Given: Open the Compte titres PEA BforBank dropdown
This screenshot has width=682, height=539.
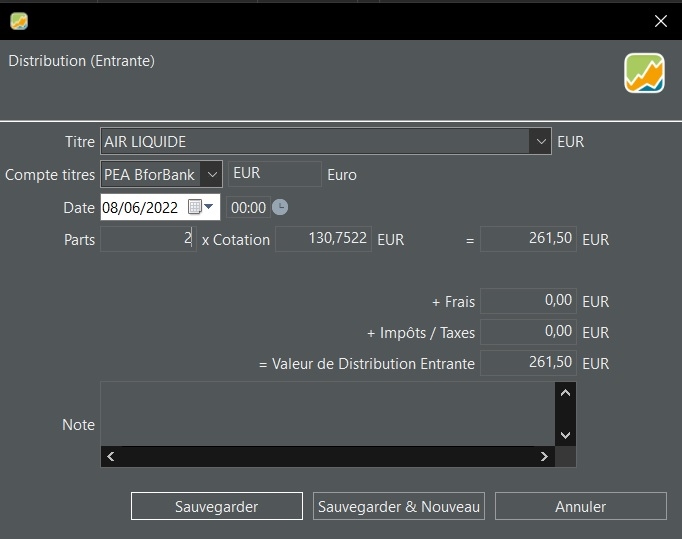Looking at the screenshot, I should 211,174.
